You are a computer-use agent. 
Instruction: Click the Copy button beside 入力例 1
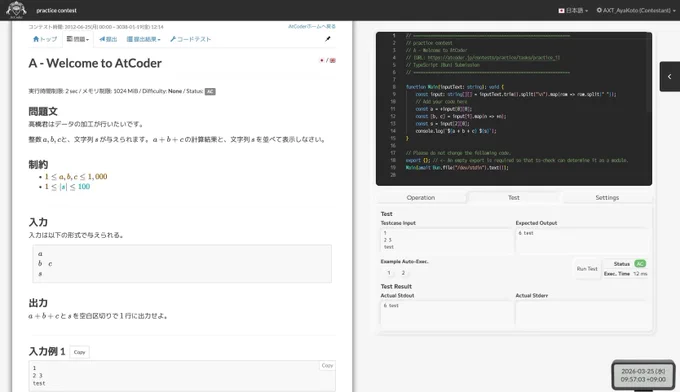click(x=79, y=352)
